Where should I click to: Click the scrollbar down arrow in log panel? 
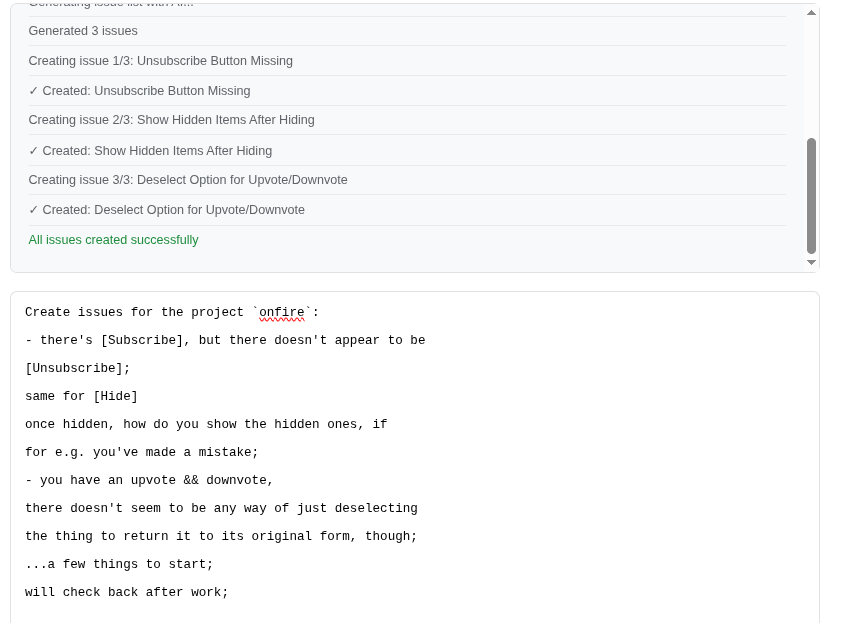(x=811, y=262)
